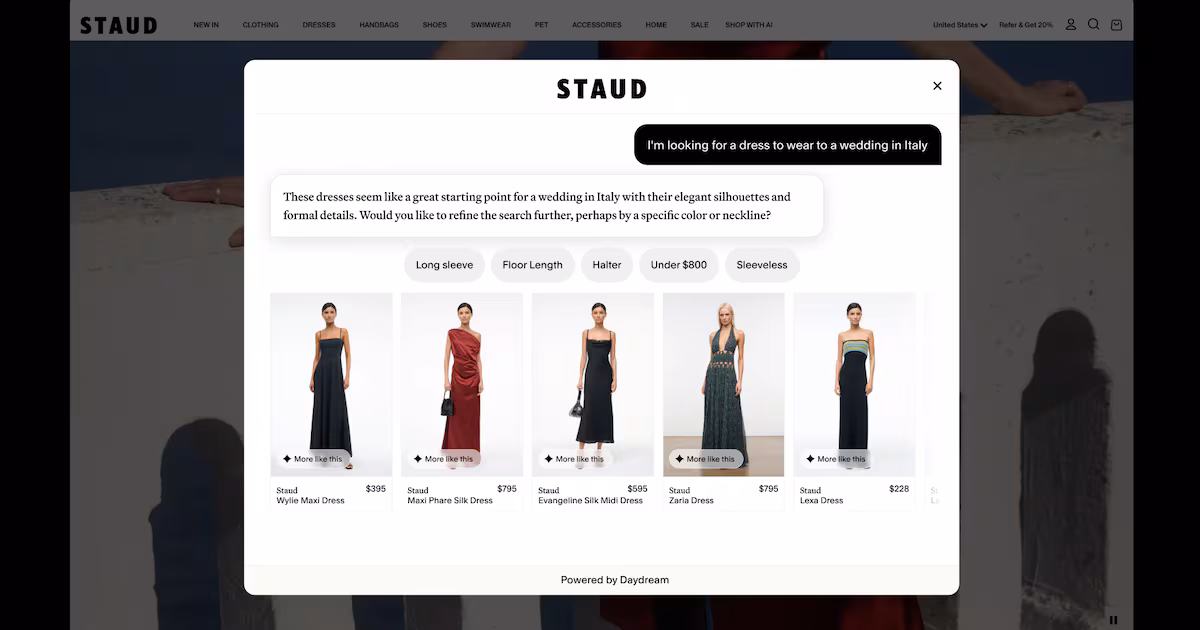More like this on Wylie Maxi Dress

pyautogui.click(x=313, y=459)
